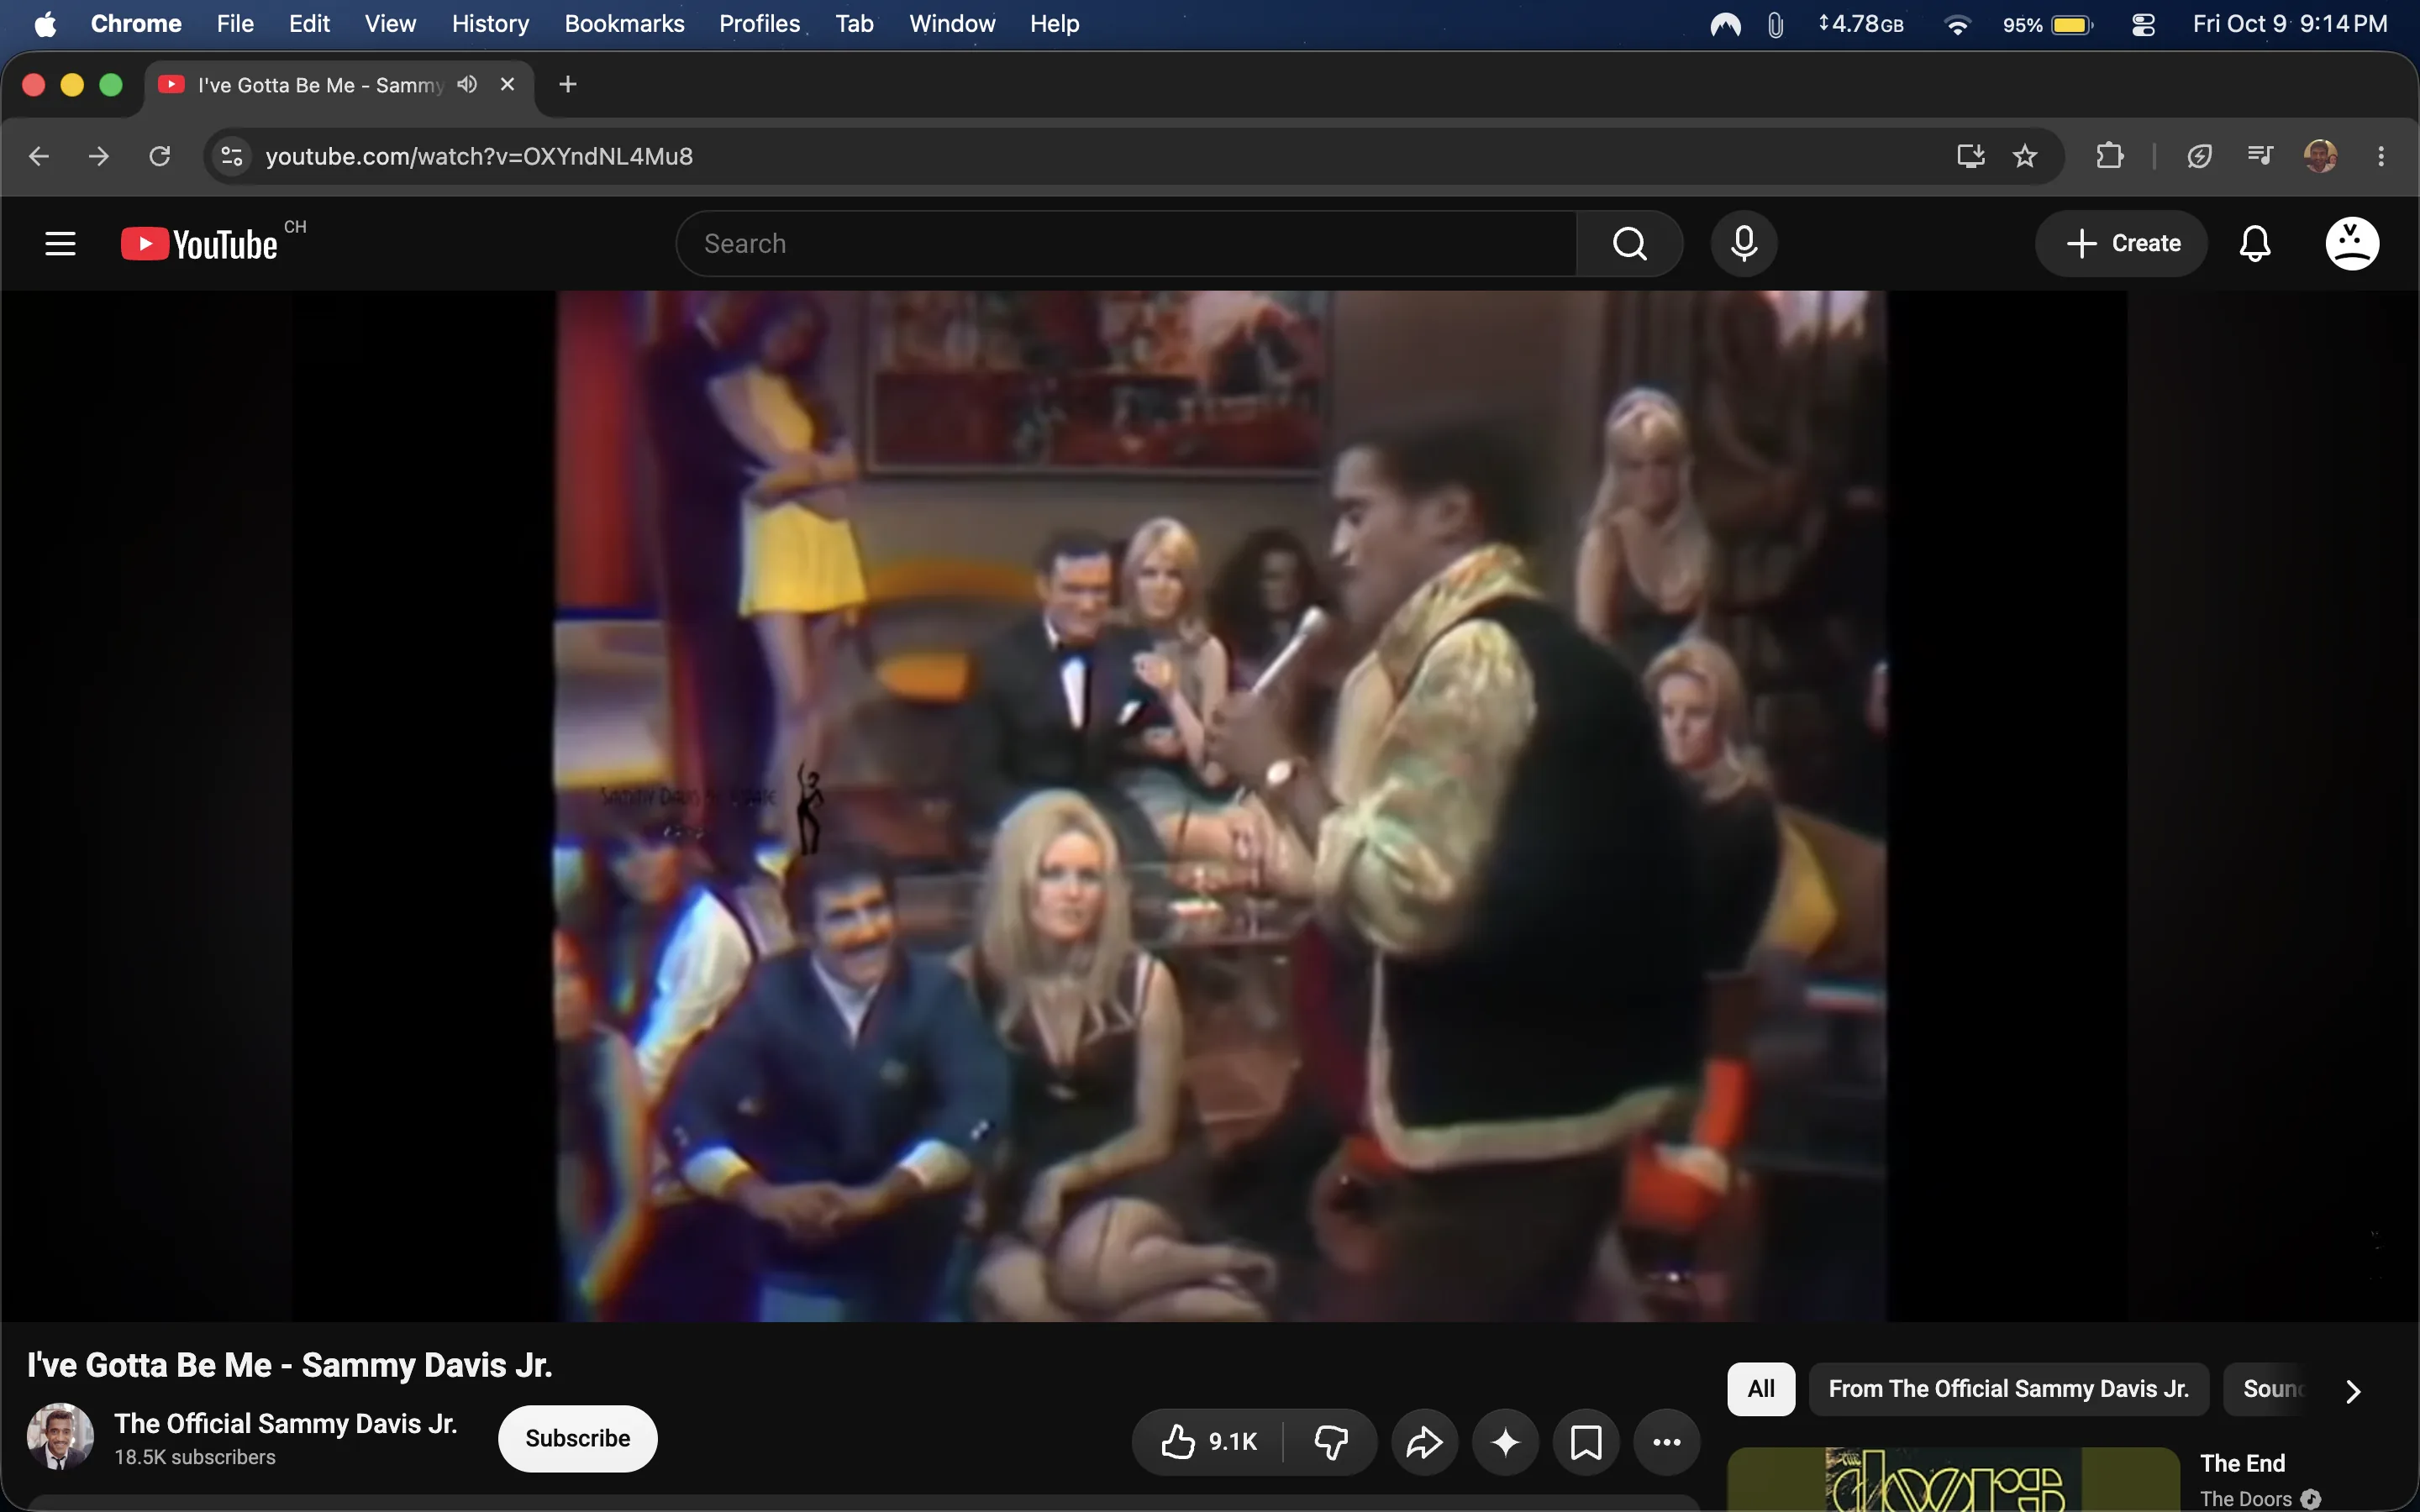Image resolution: width=2420 pixels, height=1512 pixels.
Task: Dislike the video with thumbs down
Action: tap(1330, 1441)
